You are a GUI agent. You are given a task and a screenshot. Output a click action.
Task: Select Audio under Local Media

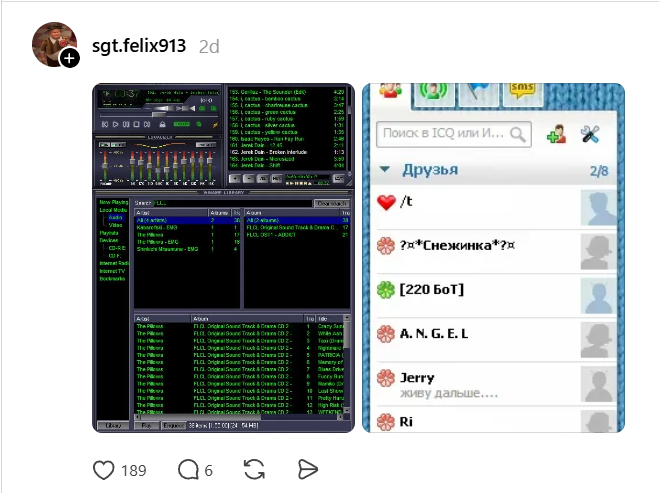coord(115,217)
